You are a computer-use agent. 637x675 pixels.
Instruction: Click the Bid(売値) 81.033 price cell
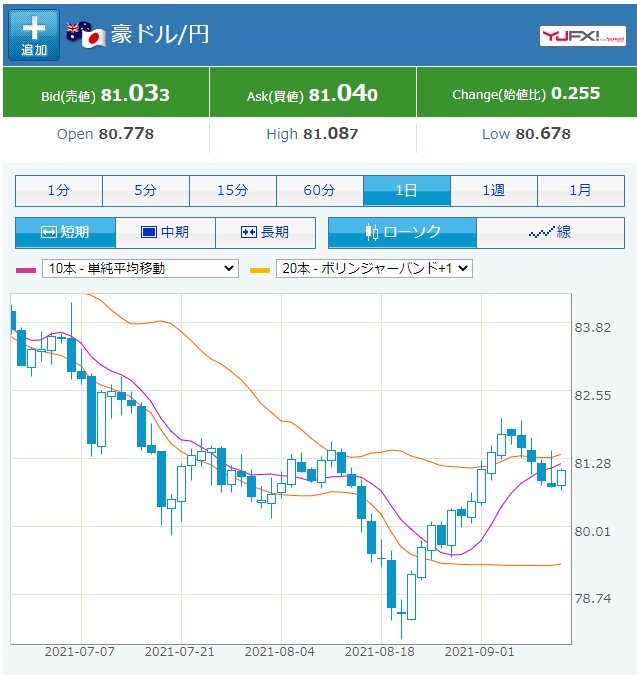point(106,93)
